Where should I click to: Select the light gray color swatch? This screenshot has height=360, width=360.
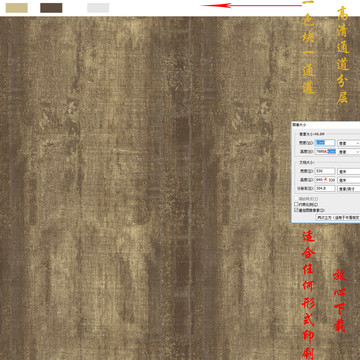tap(98, 8)
